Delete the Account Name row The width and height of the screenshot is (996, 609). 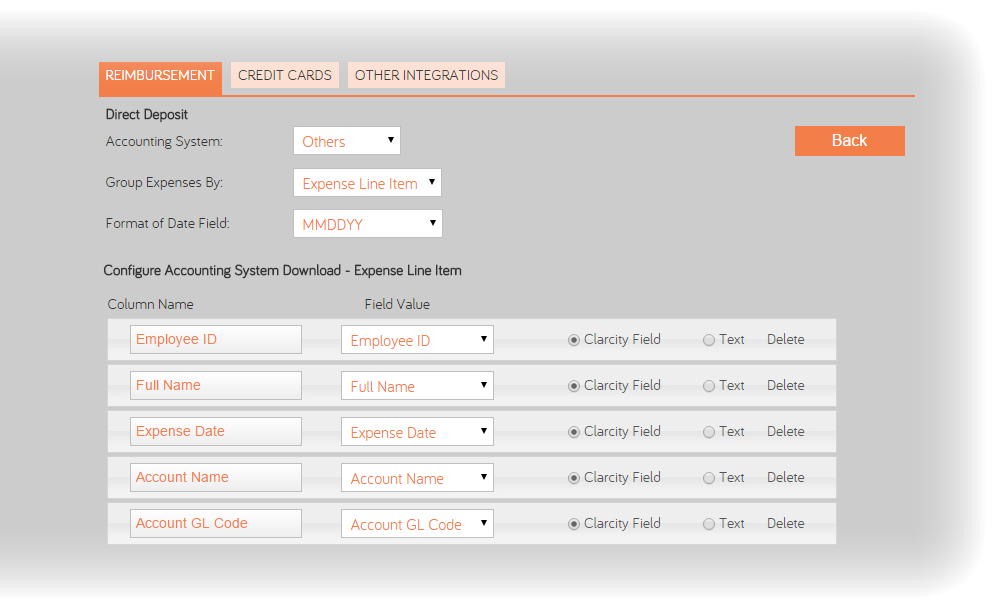(785, 478)
